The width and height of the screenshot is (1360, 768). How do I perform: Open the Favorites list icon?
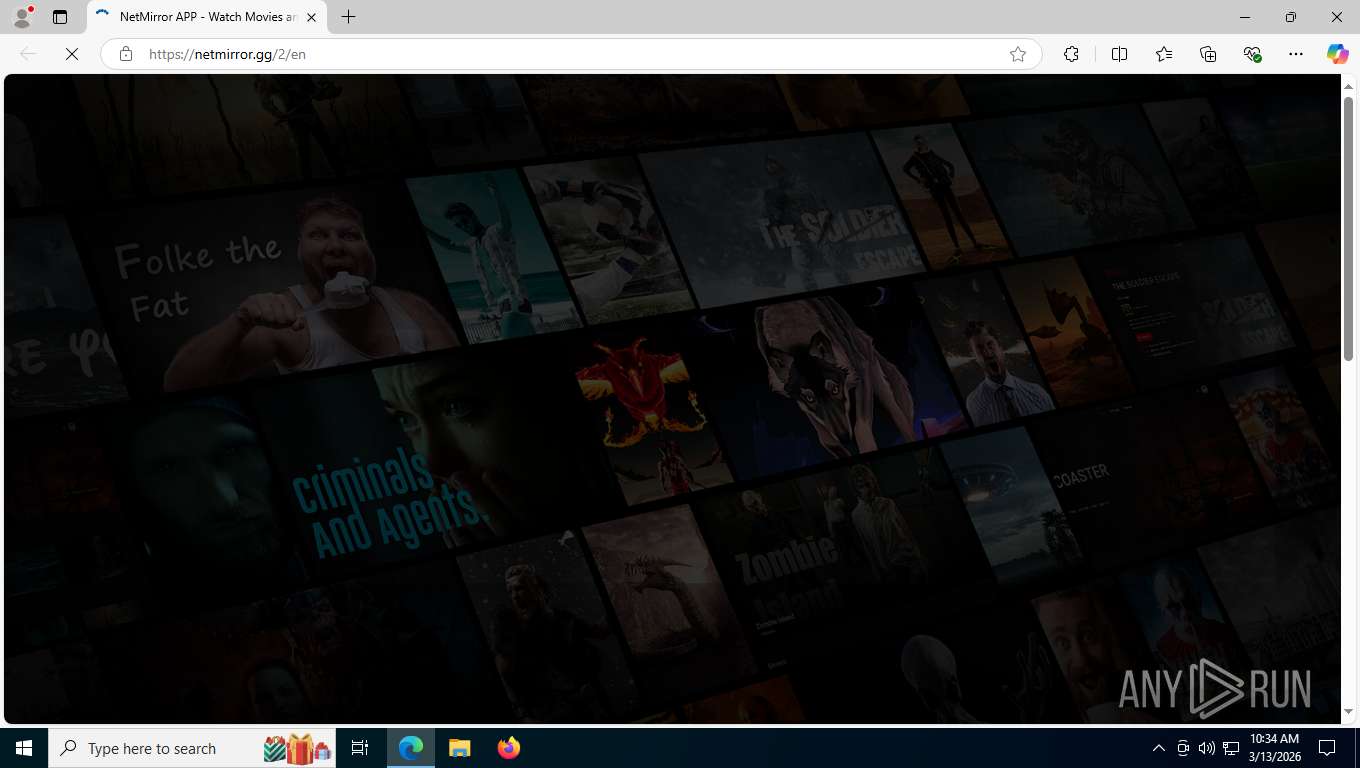1164,54
